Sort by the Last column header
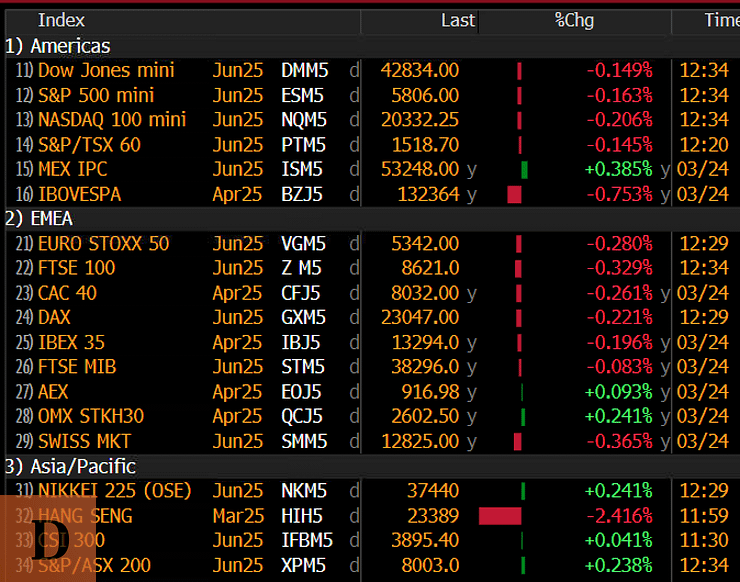This screenshot has width=740, height=582. 458,20
